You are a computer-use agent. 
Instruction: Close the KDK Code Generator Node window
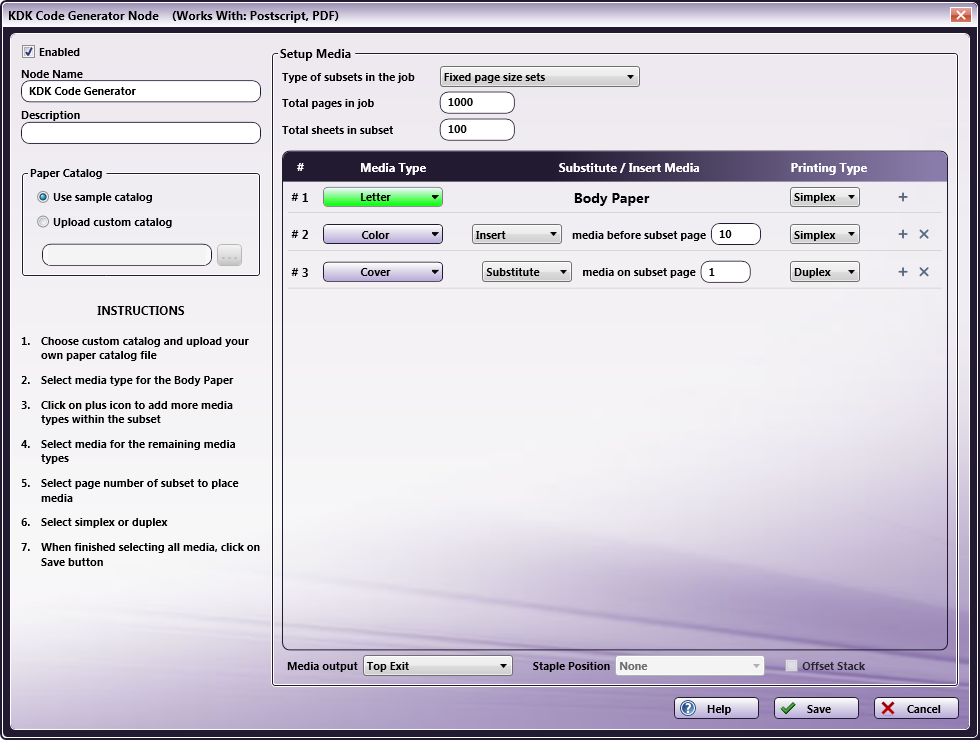[x=960, y=15]
